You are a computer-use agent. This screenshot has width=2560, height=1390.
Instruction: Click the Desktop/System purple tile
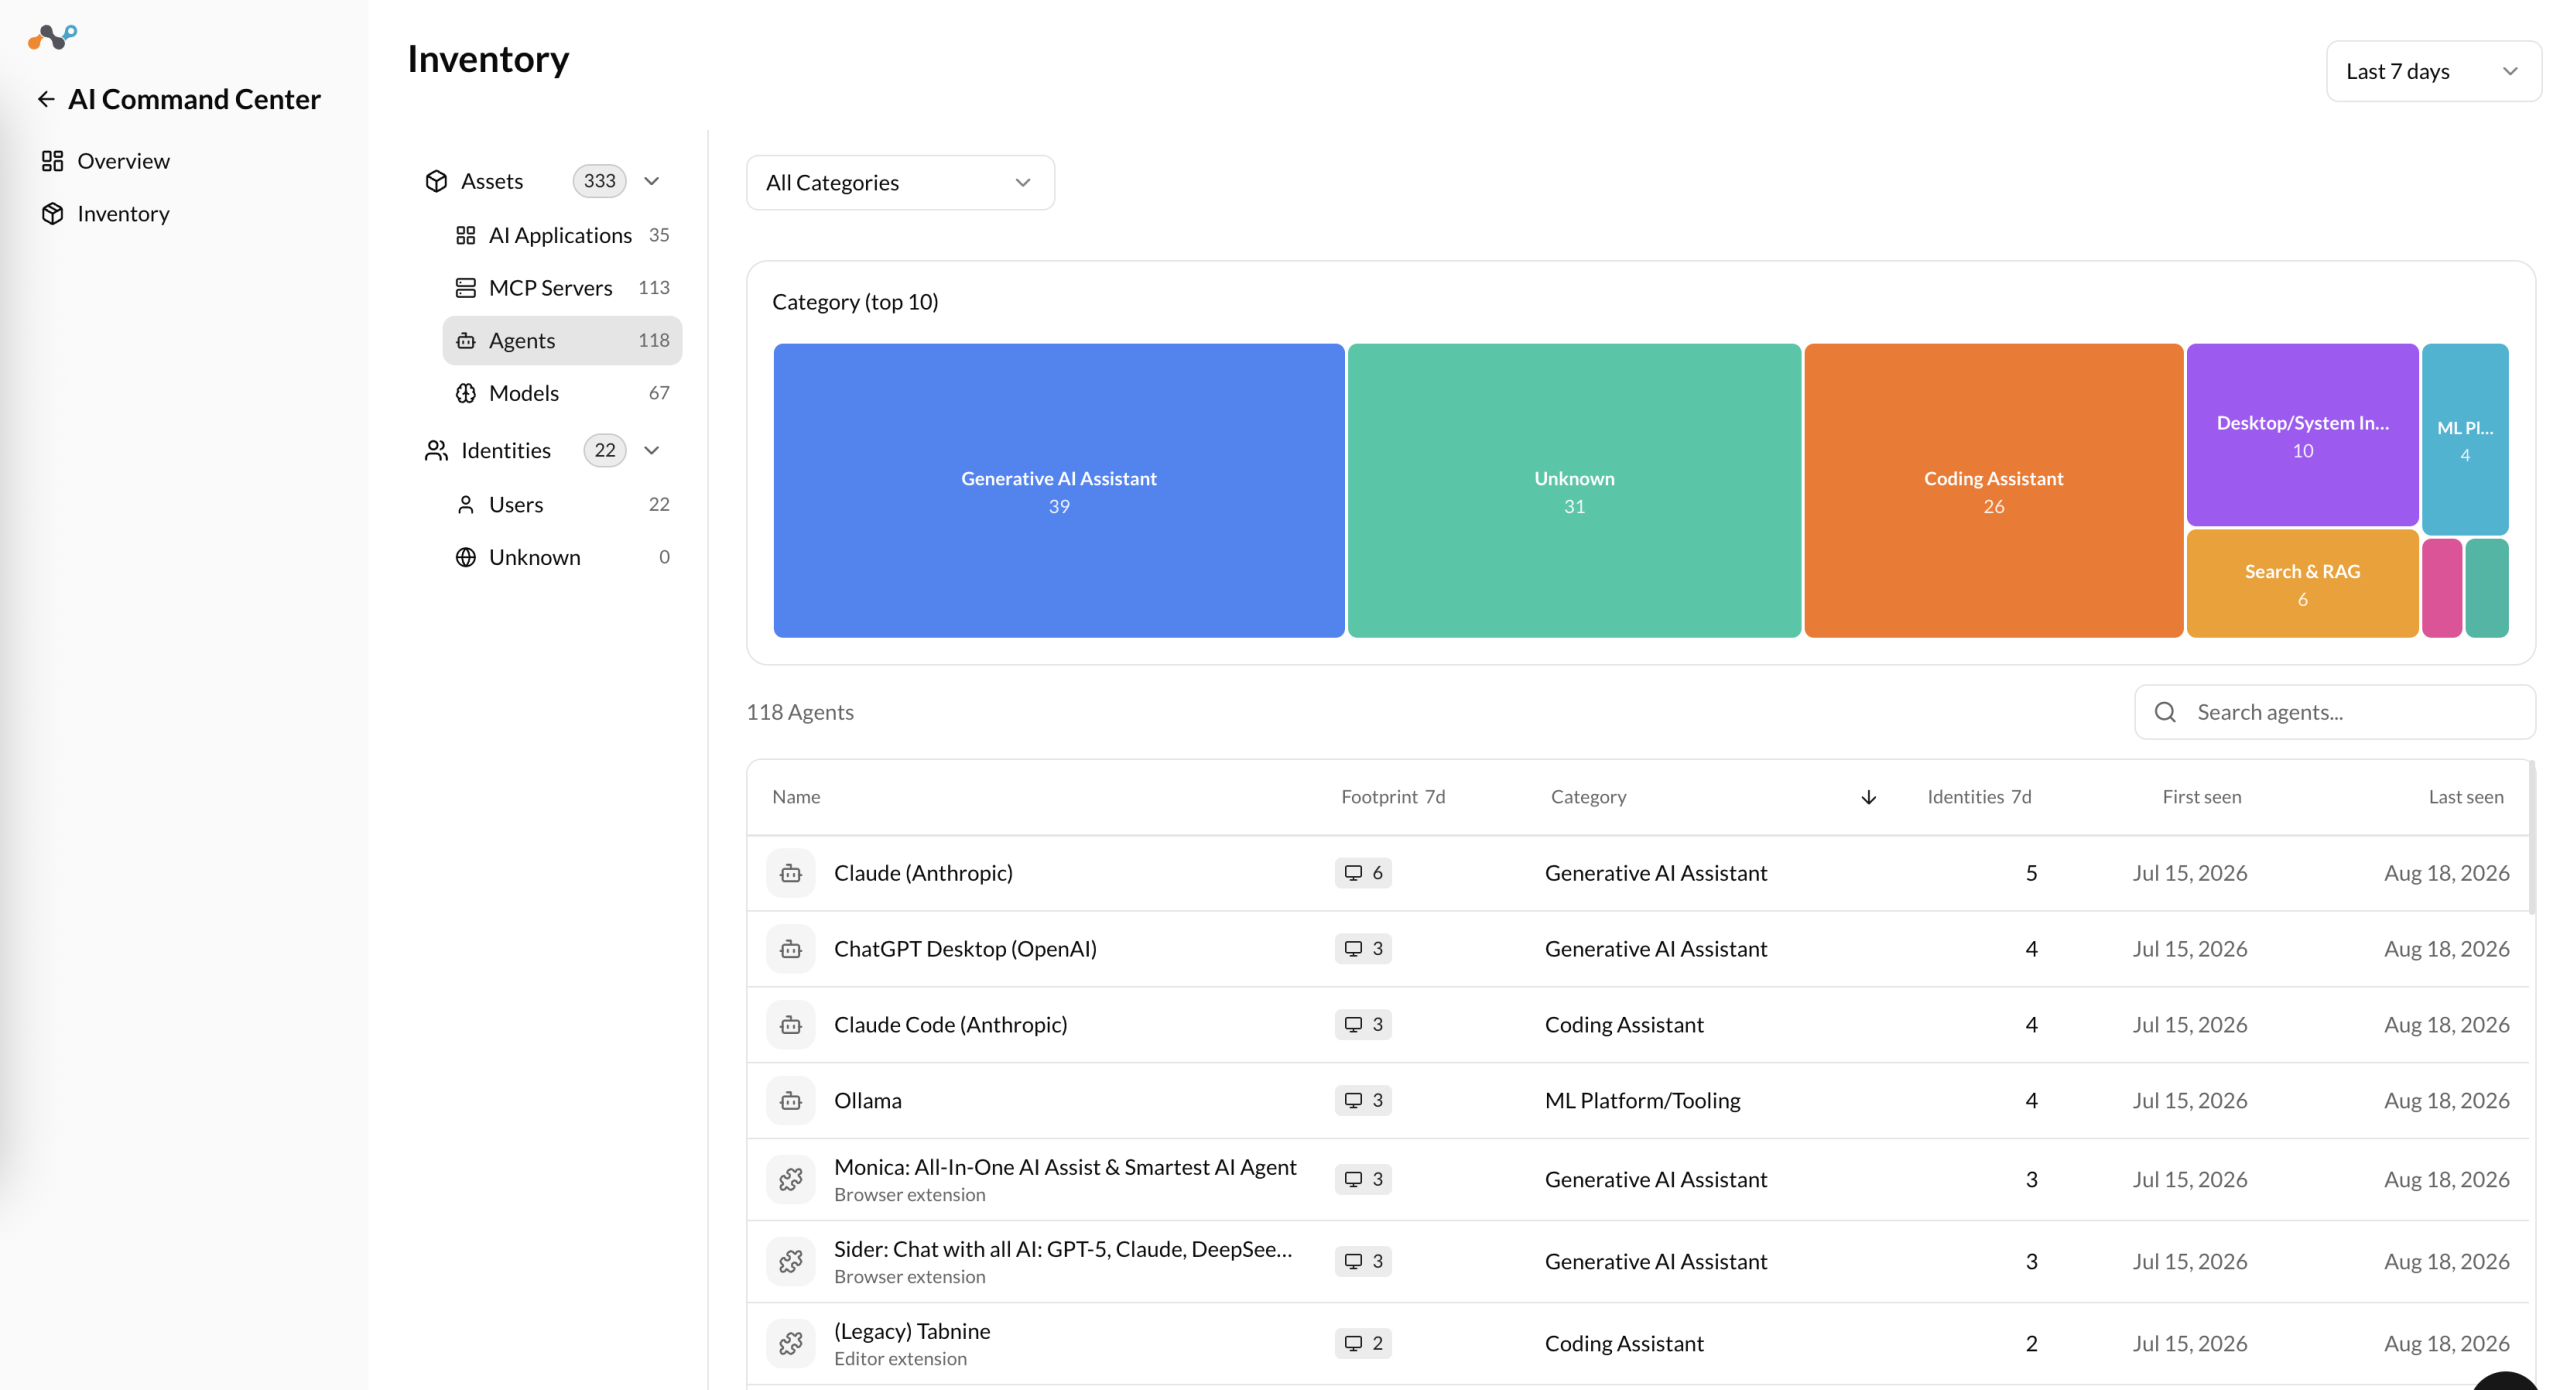coord(2302,435)
